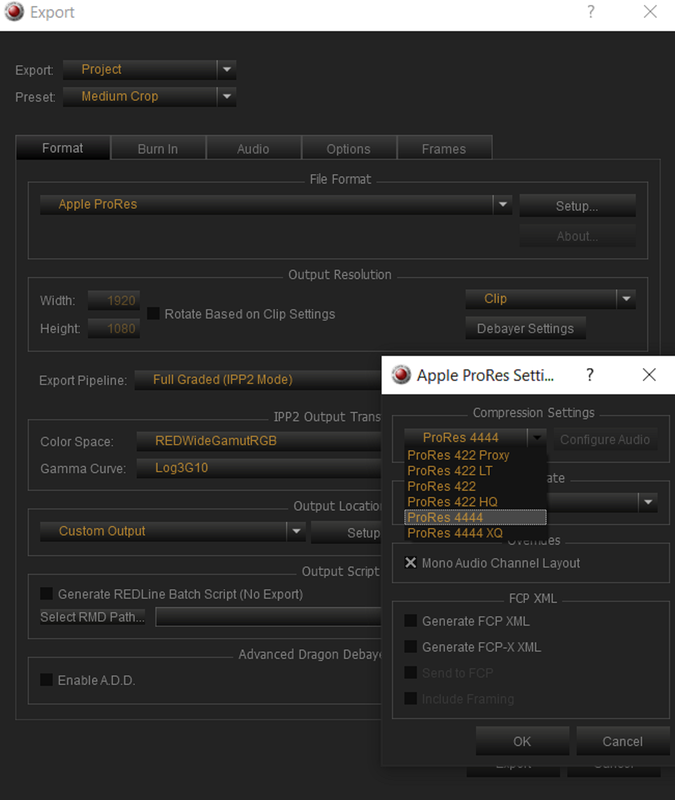Open Debayer Settings
Image resolution: width=675 pixels, height=800 pixels.
coord(525,329)
